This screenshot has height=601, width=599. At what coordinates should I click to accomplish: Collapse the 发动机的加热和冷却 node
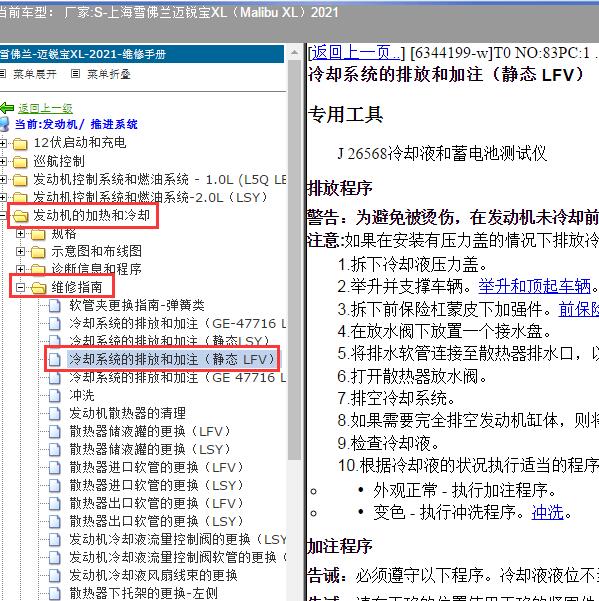point(3,215)
